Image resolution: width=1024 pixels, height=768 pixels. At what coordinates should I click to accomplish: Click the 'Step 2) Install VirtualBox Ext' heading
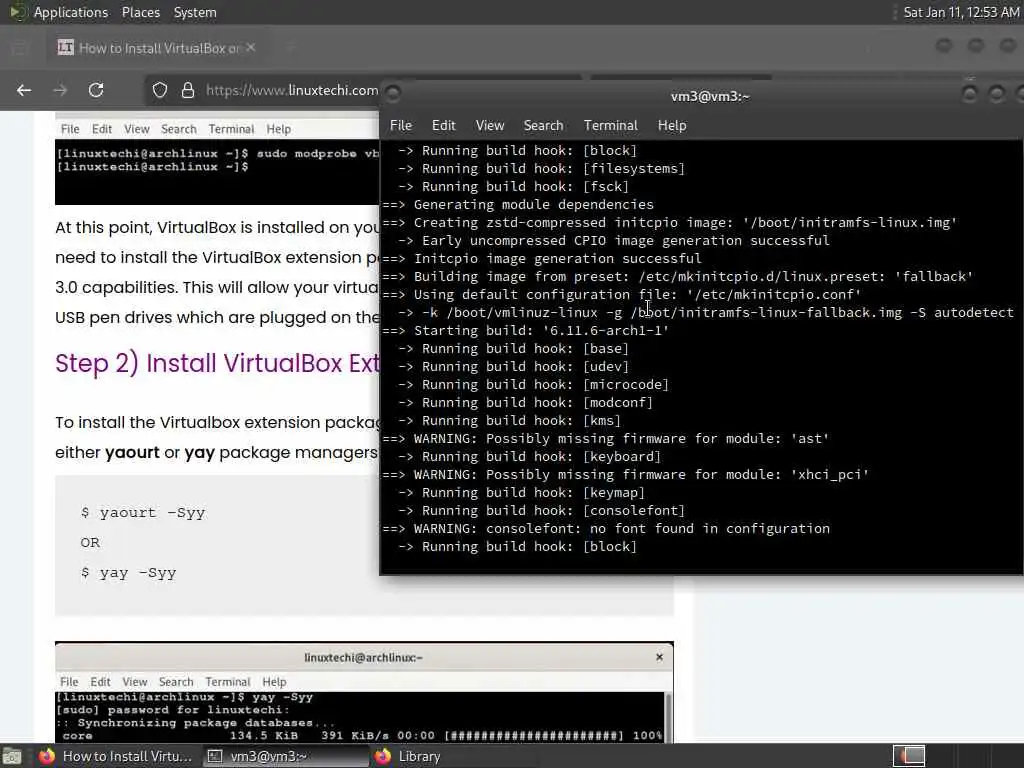coord(217,363)
